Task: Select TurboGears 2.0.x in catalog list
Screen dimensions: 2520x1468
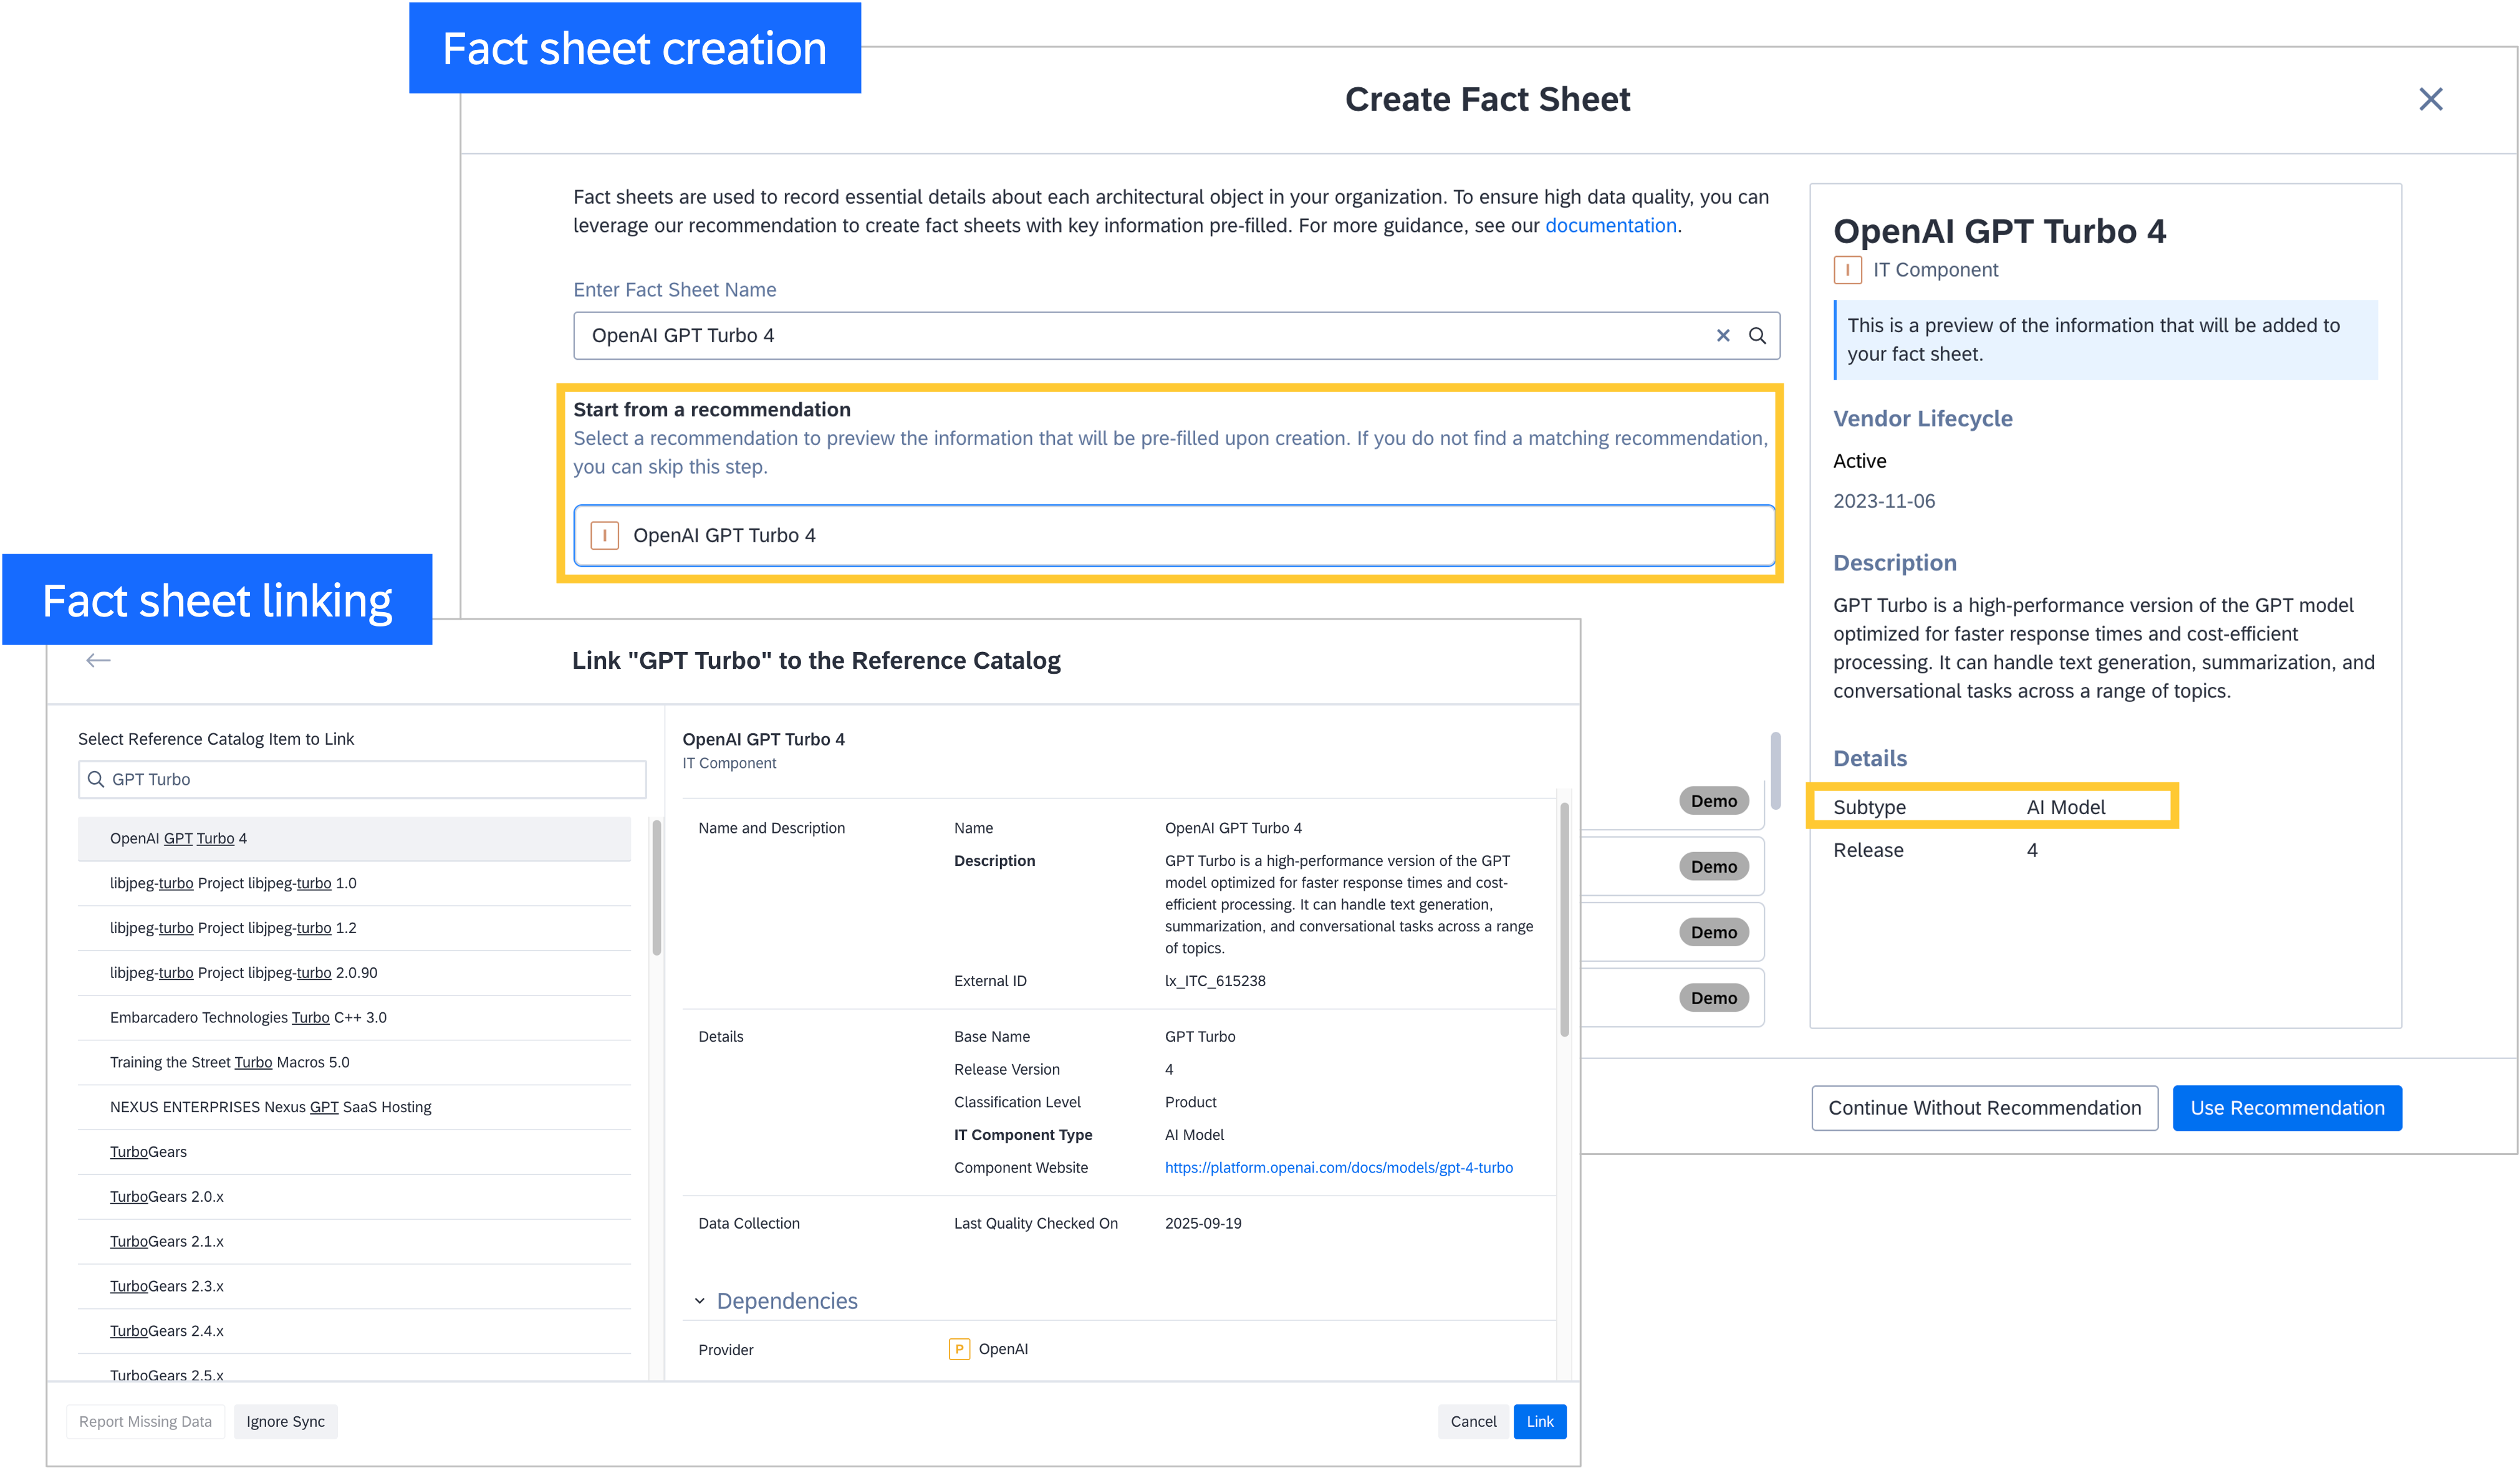Action: tap(167, 1197)
